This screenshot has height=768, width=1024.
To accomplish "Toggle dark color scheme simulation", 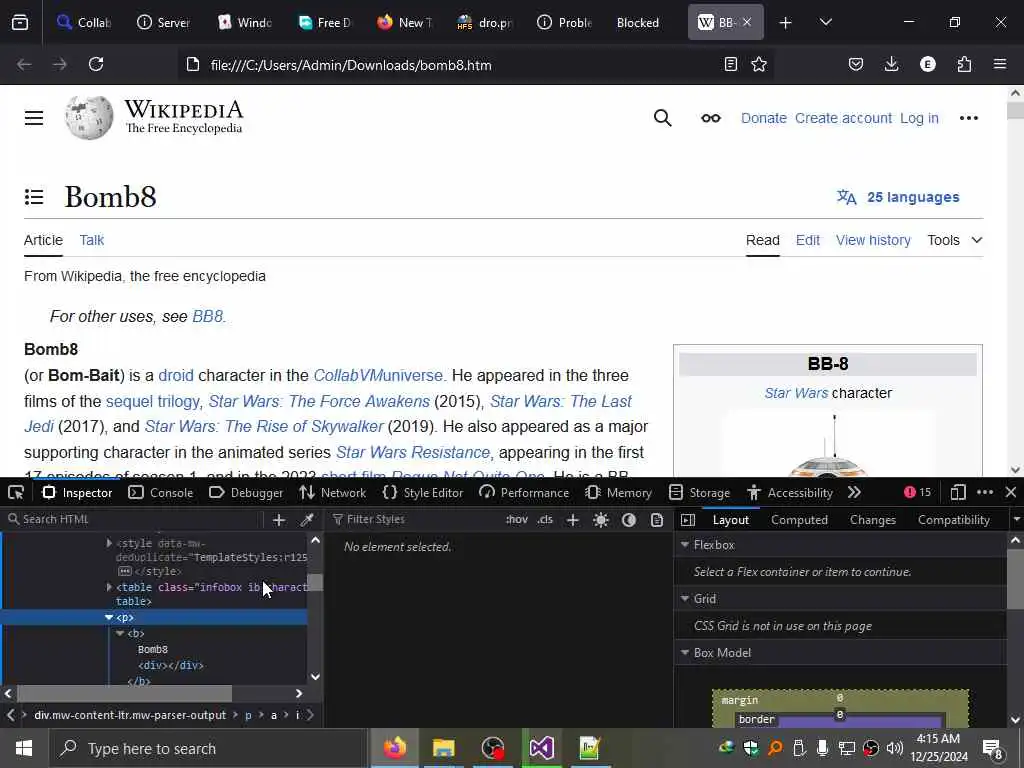I will [x=629, y=520].
